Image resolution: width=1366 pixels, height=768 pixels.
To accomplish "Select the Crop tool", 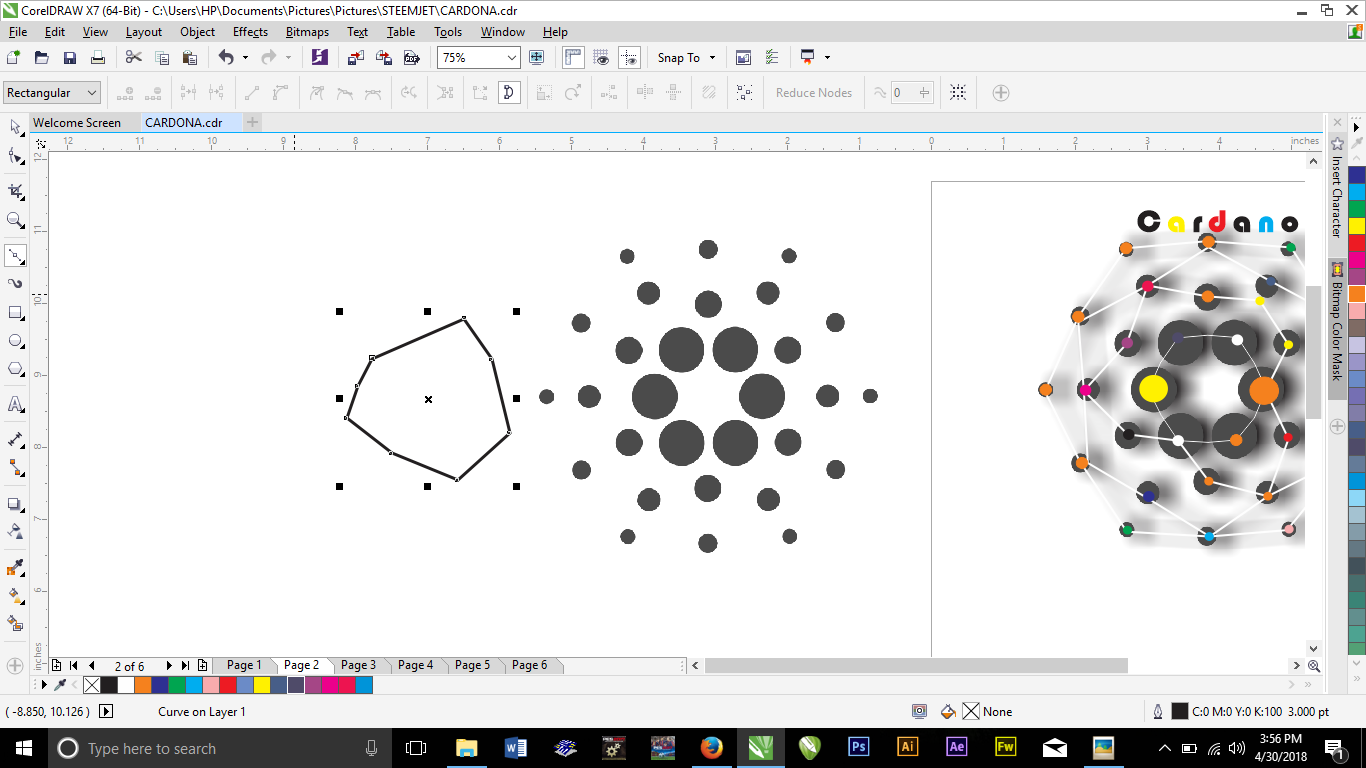I will (15, 191).
